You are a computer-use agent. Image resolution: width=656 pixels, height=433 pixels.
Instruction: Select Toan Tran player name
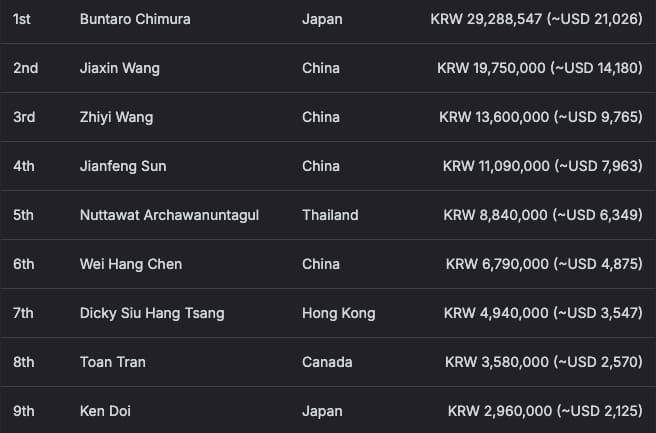113,362
